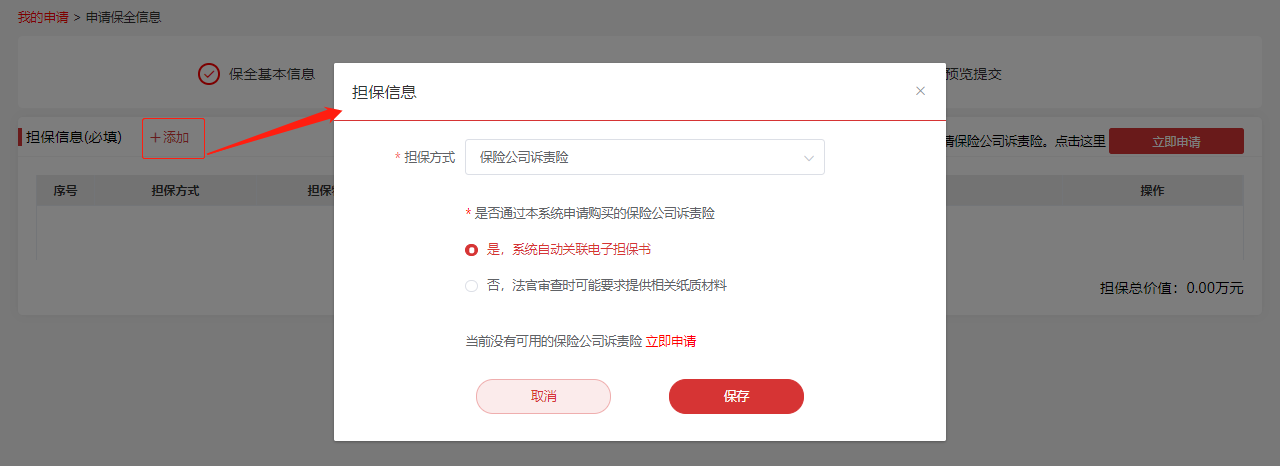The width and height of the screenshot is (1280, 466).
Task: Click the 申请保全信息 breadcrumb item
Action: tap(123, 18)
